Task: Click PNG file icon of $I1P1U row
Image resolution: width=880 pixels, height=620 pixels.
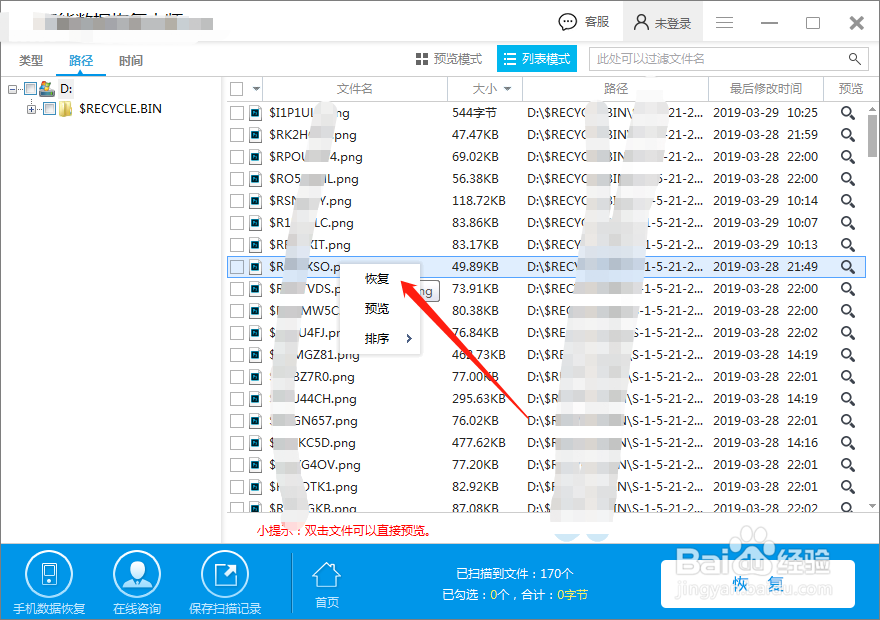Action: click(255, 113)
